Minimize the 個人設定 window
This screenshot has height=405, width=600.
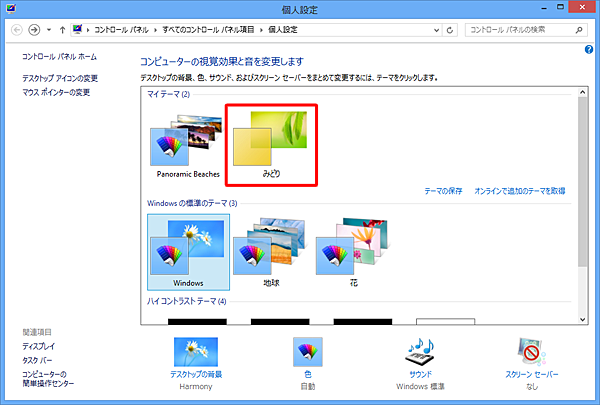click(544, 8)
